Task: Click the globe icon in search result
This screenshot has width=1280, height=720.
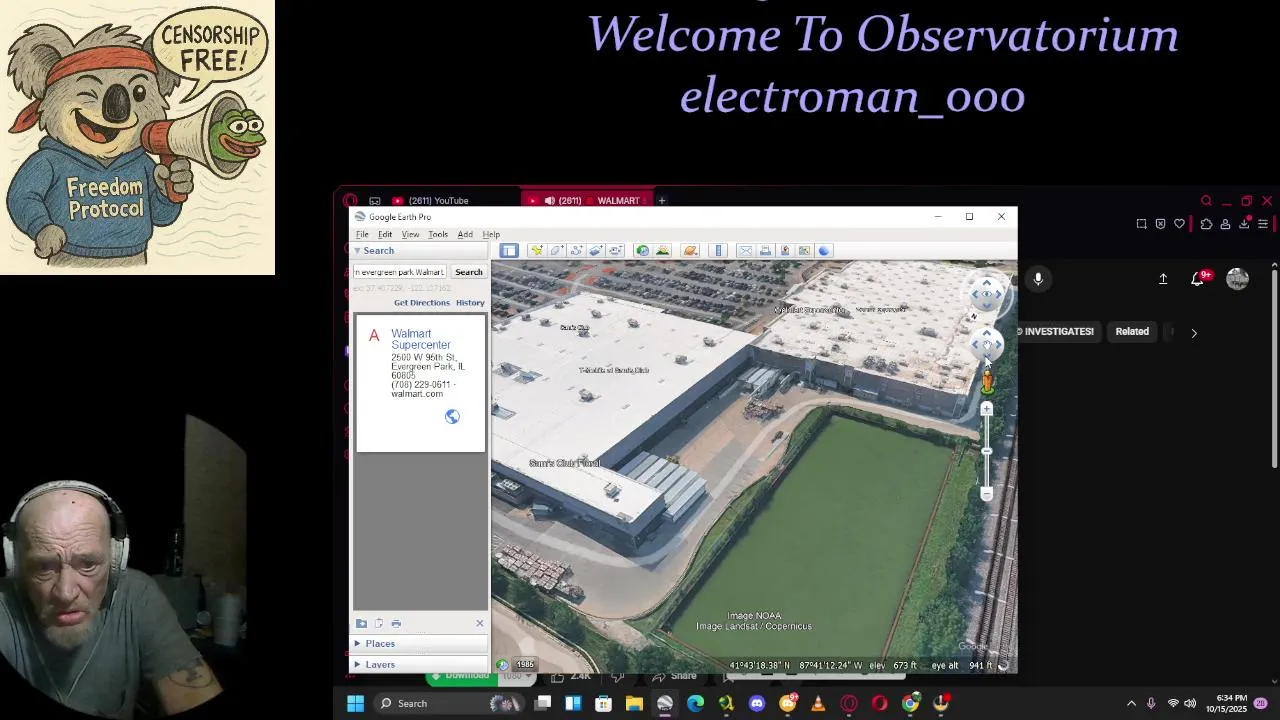Action: [x=452, y=417]
